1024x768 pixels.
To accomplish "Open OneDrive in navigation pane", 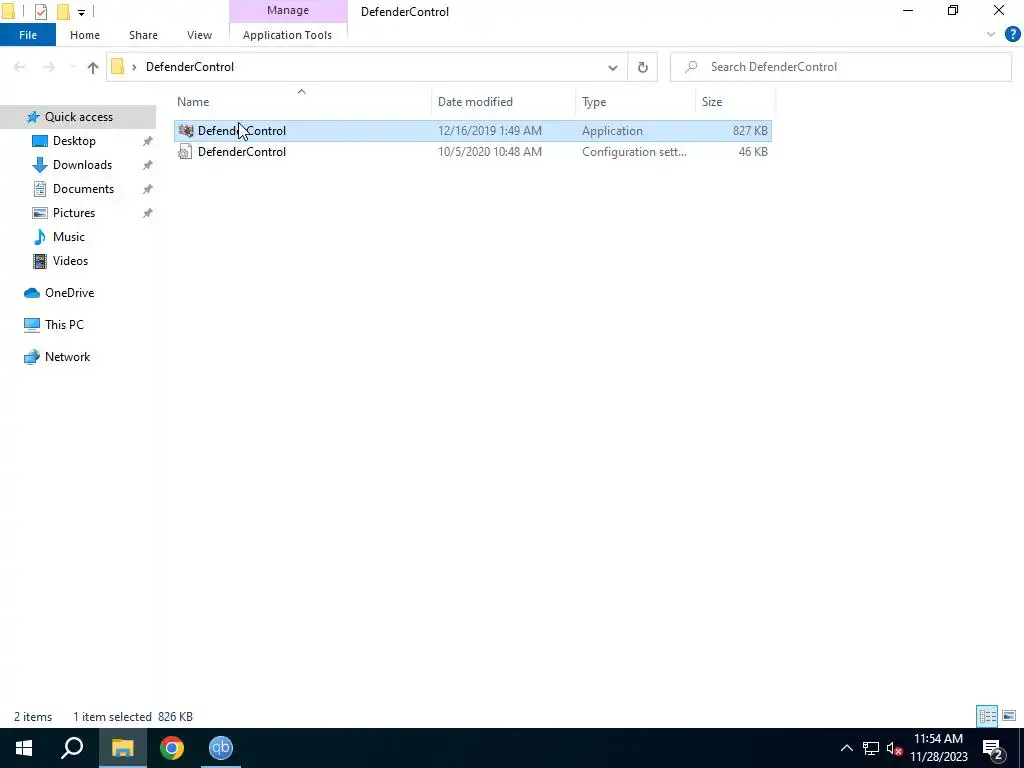I will (x=69, y=293).
